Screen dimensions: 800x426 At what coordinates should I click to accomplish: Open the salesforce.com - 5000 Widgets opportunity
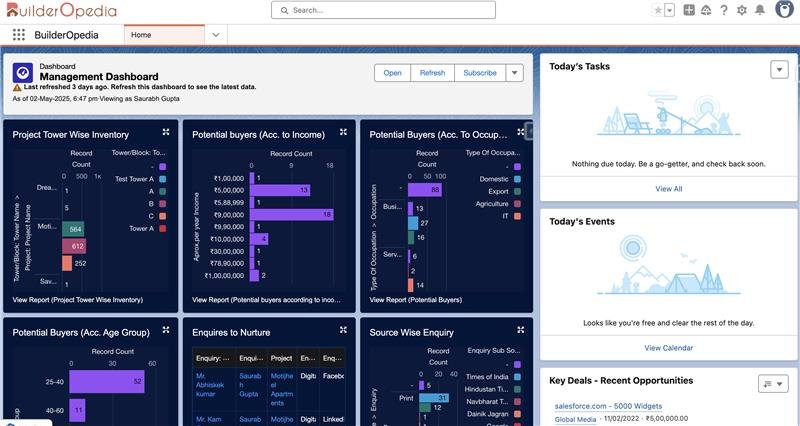point(608,406)
